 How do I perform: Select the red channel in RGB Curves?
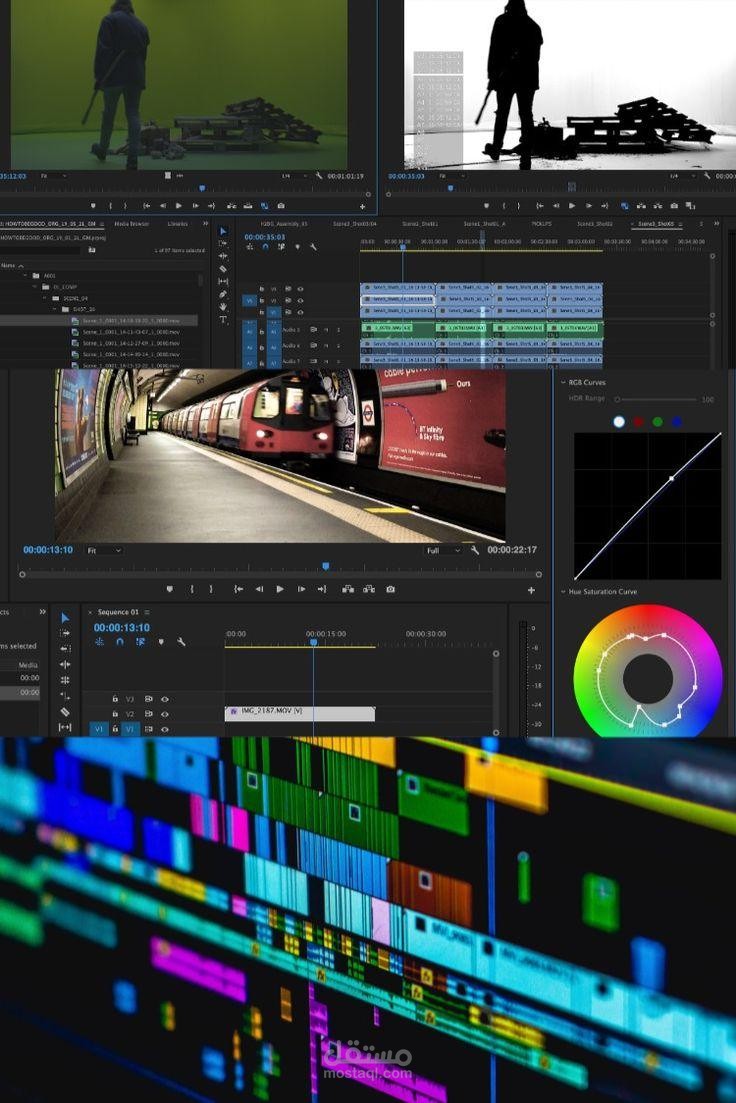[x=638, y=421]
